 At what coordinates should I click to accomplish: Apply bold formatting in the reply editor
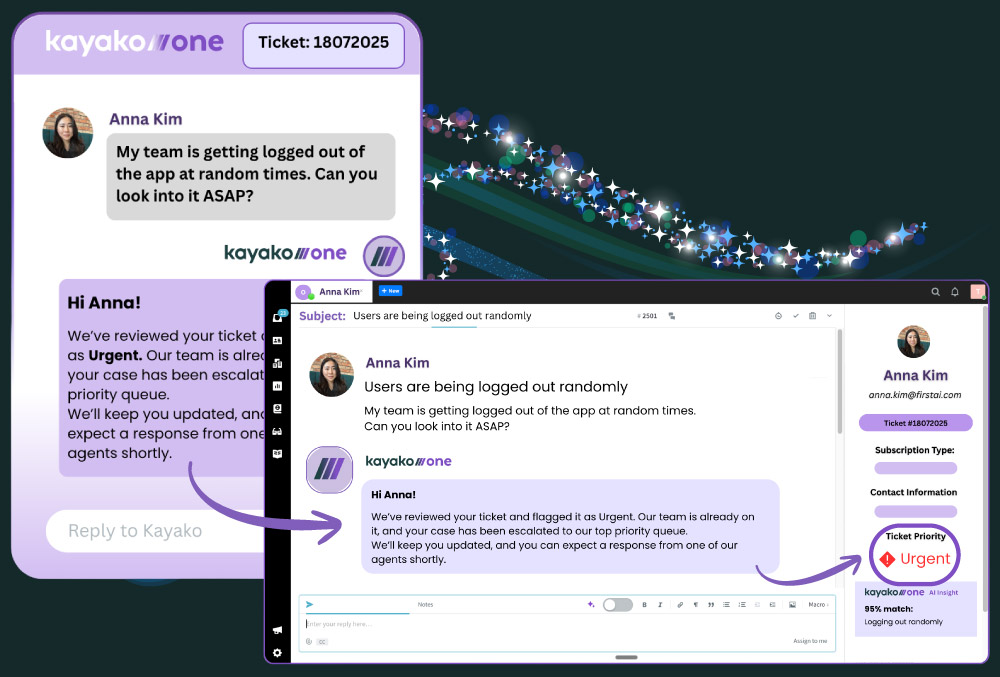click(x=644, y=604)
